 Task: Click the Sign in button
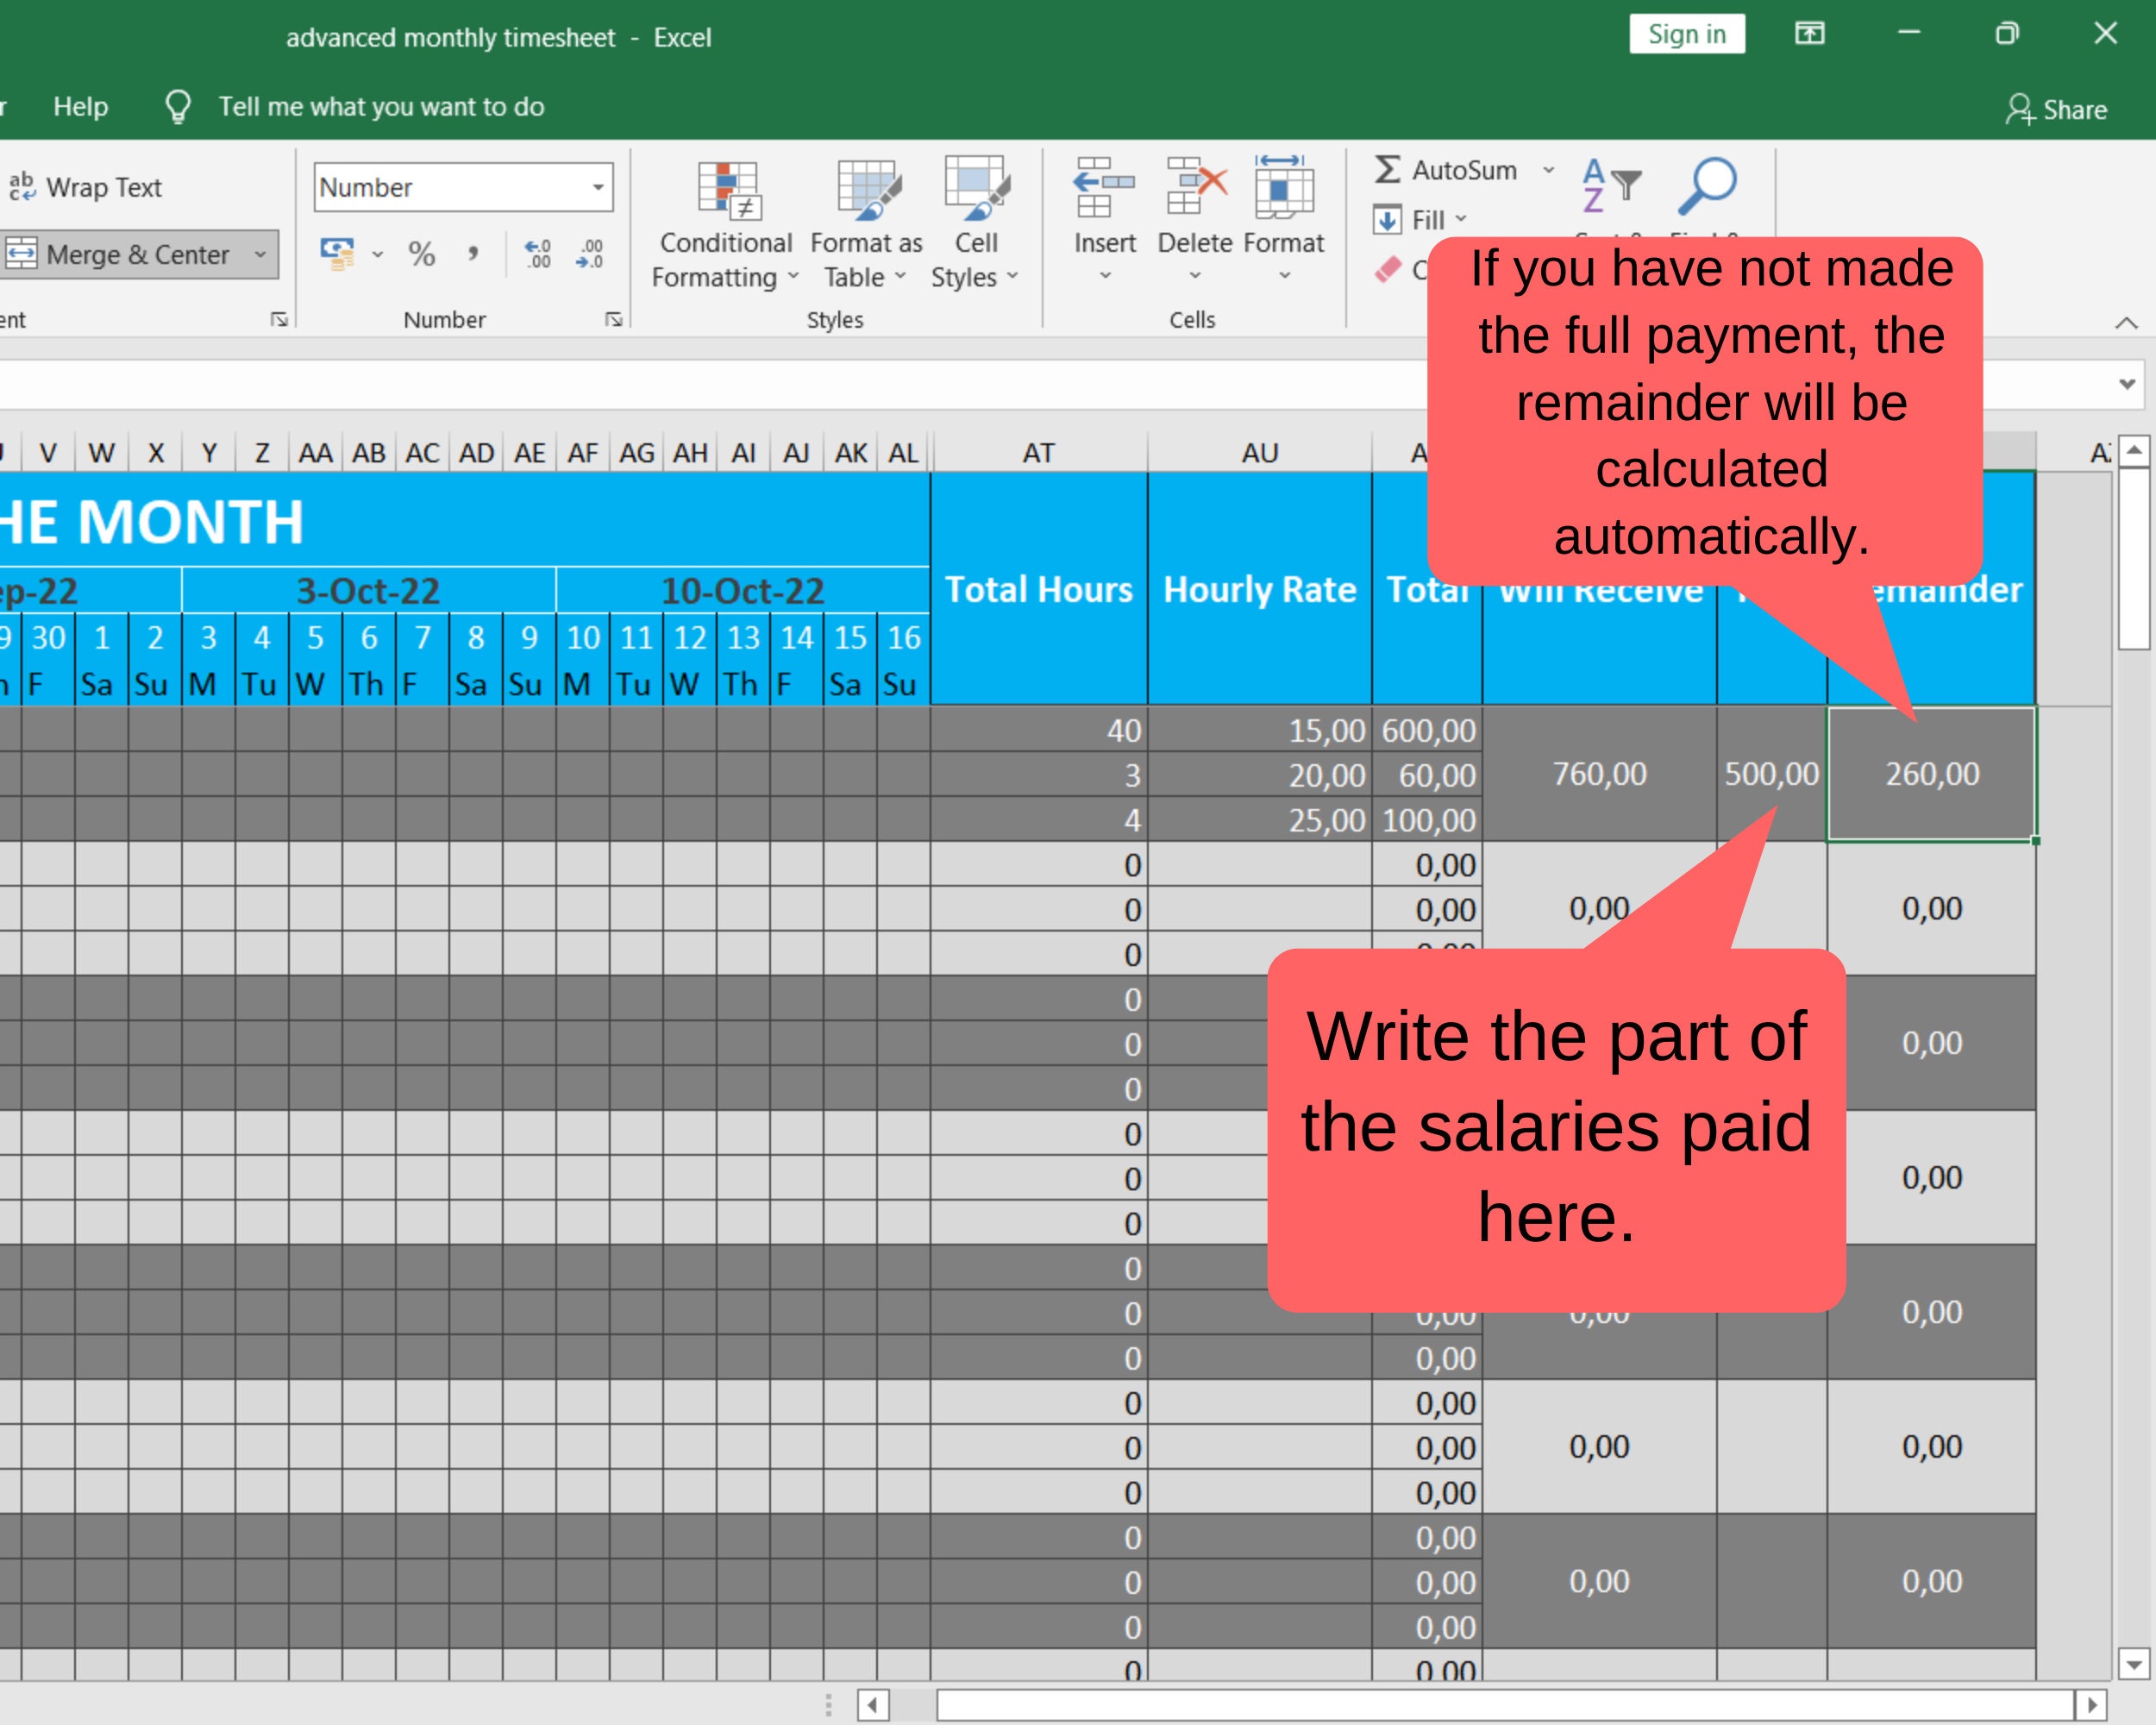[x=1687, y=34]
